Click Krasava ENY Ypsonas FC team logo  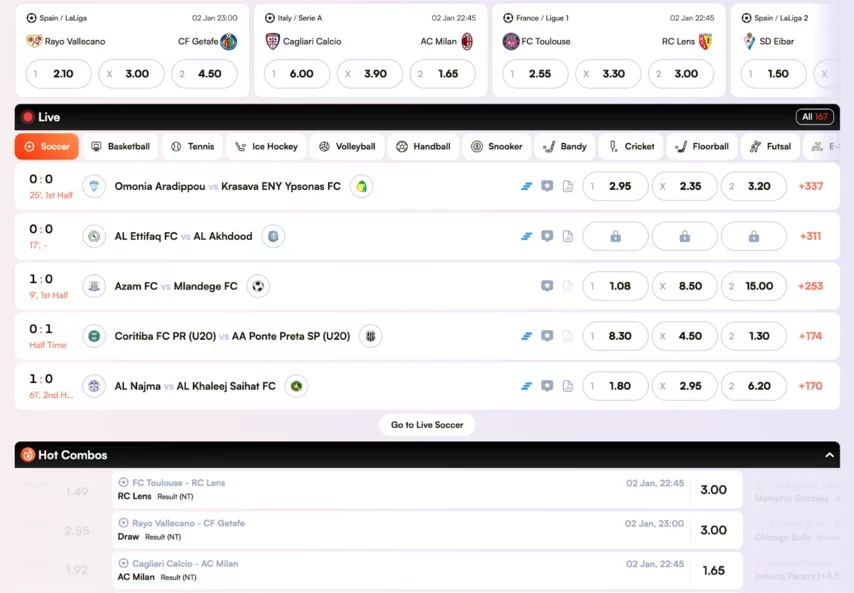pos(361,186)
